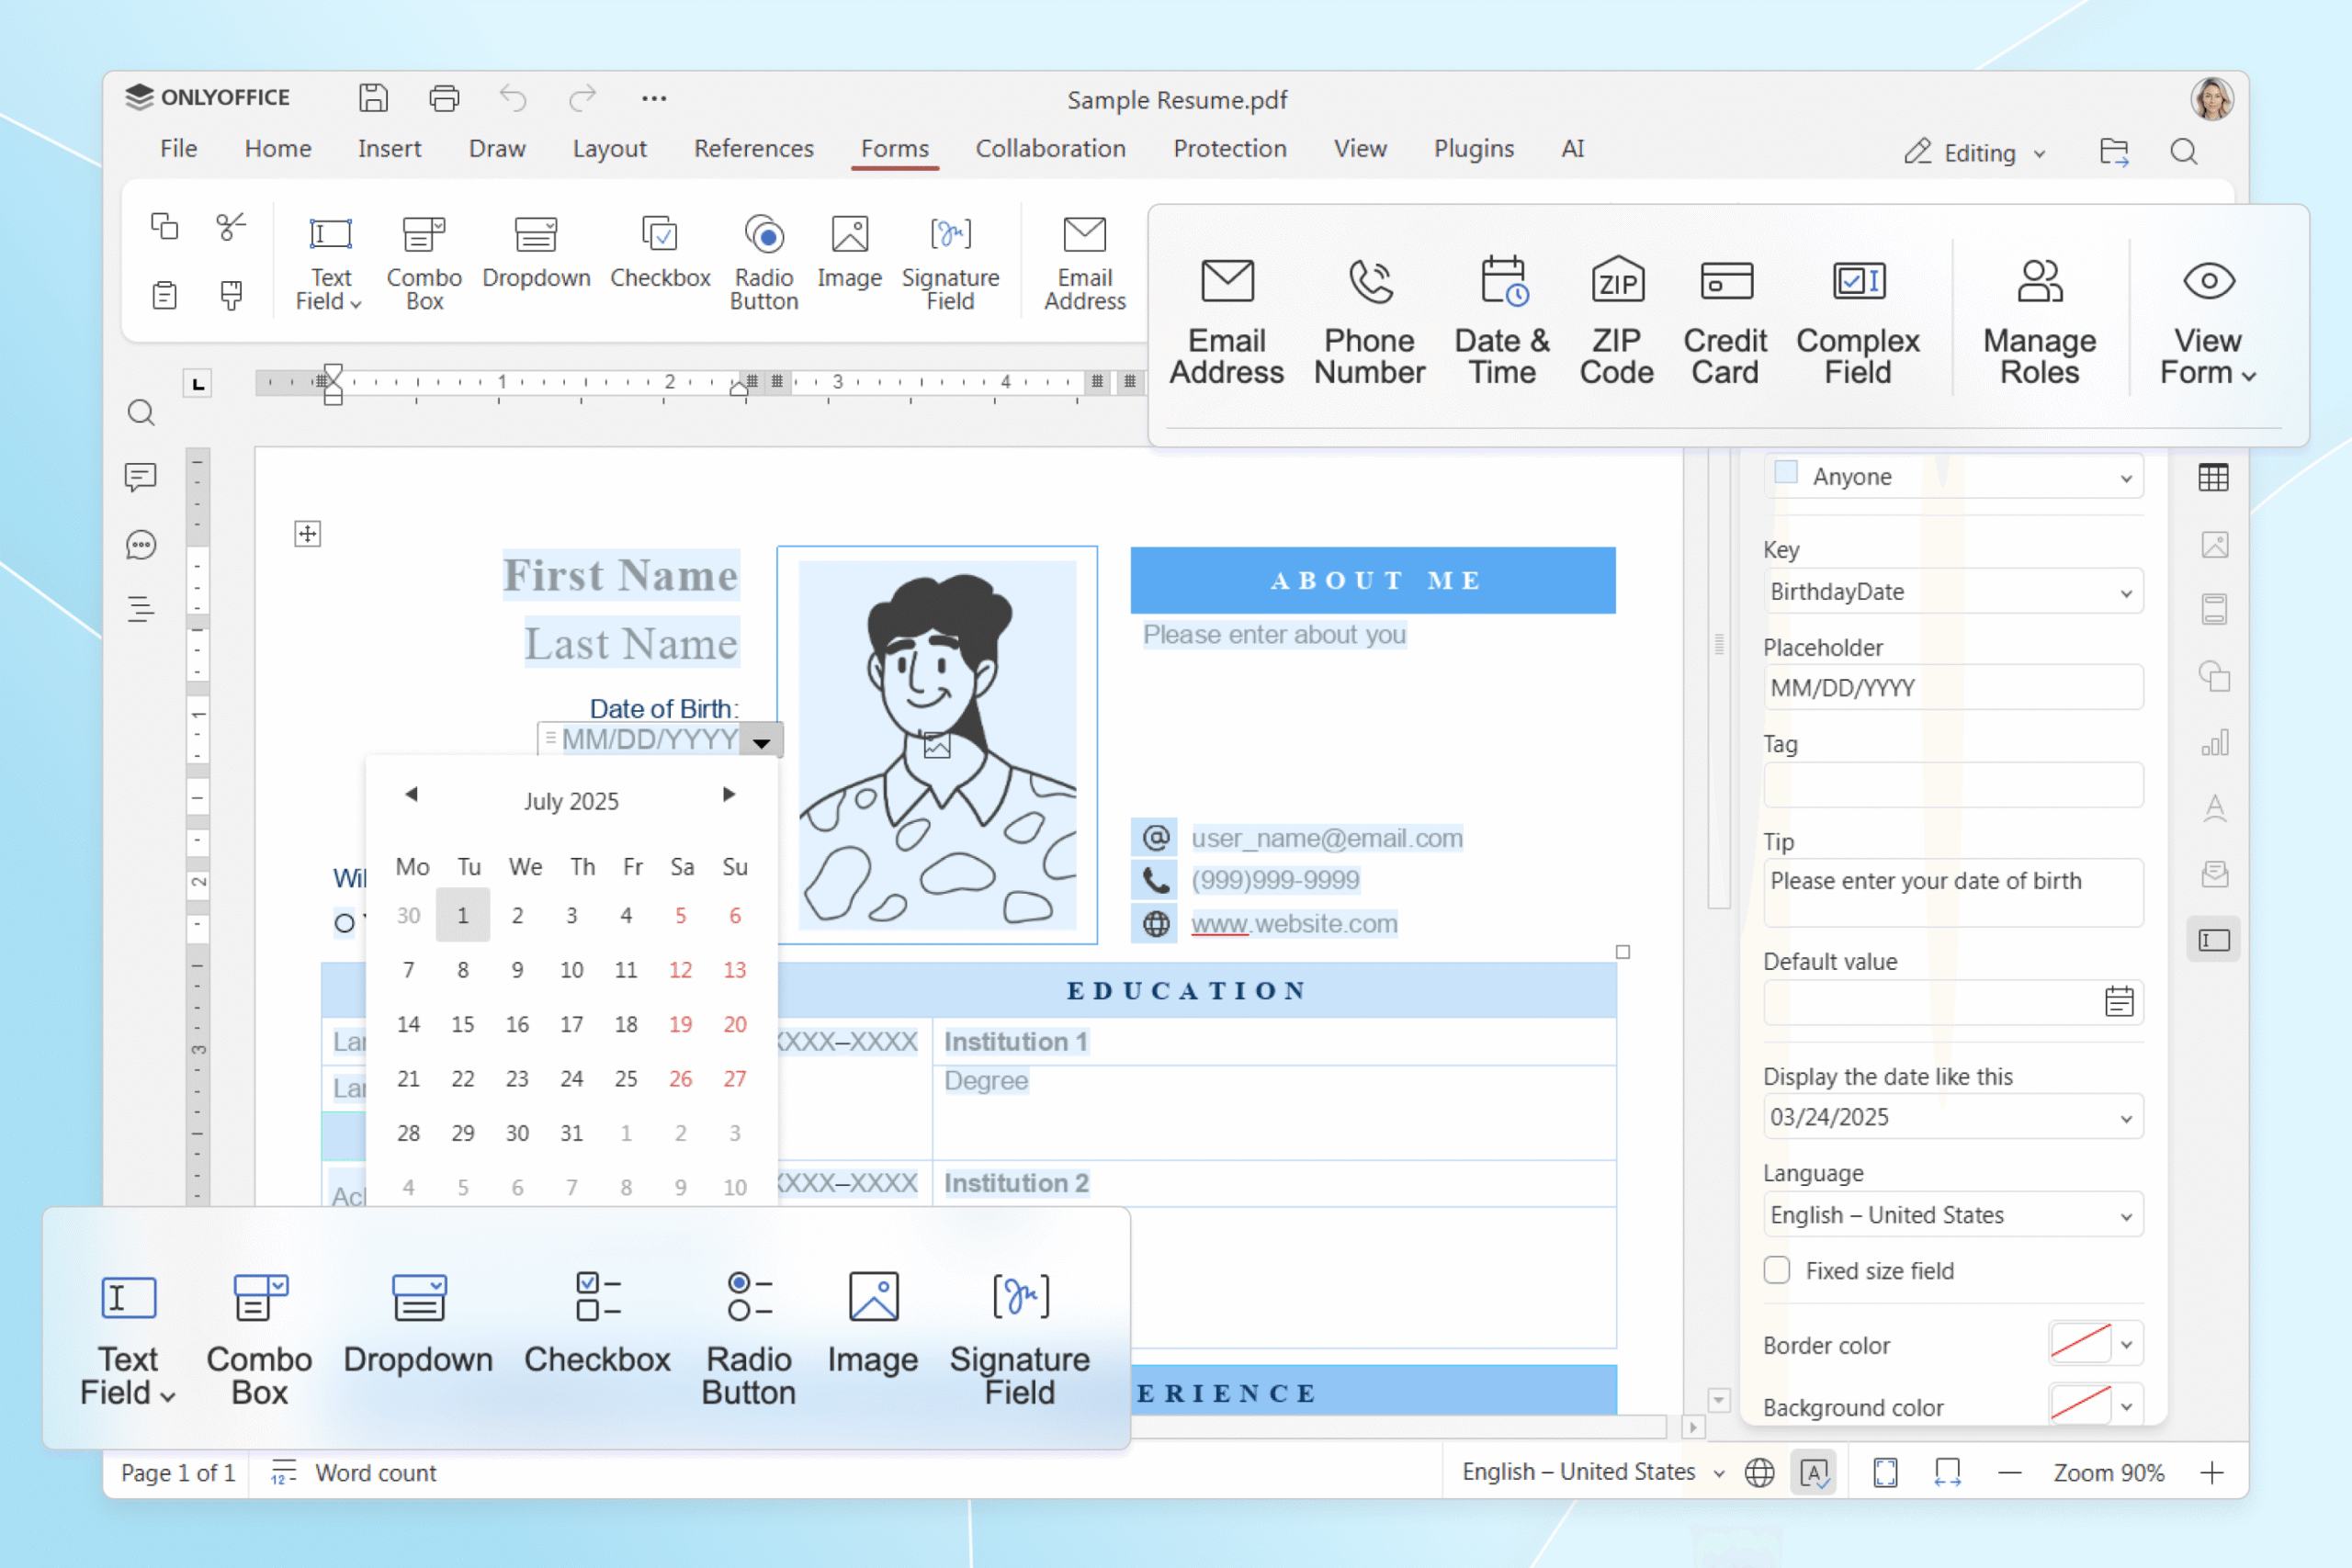The width and height of the screenshot is (2352, 1568).
Task: Open the Chat panel in left sidebar
Action: coord(141,545)
